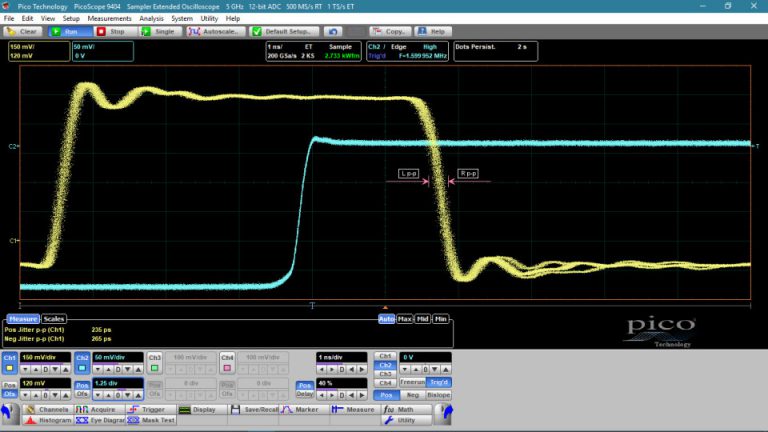The image size is (768, 432).
Task: Toggle channel Ch1 with yellow indicator
Action: point(10,363)
